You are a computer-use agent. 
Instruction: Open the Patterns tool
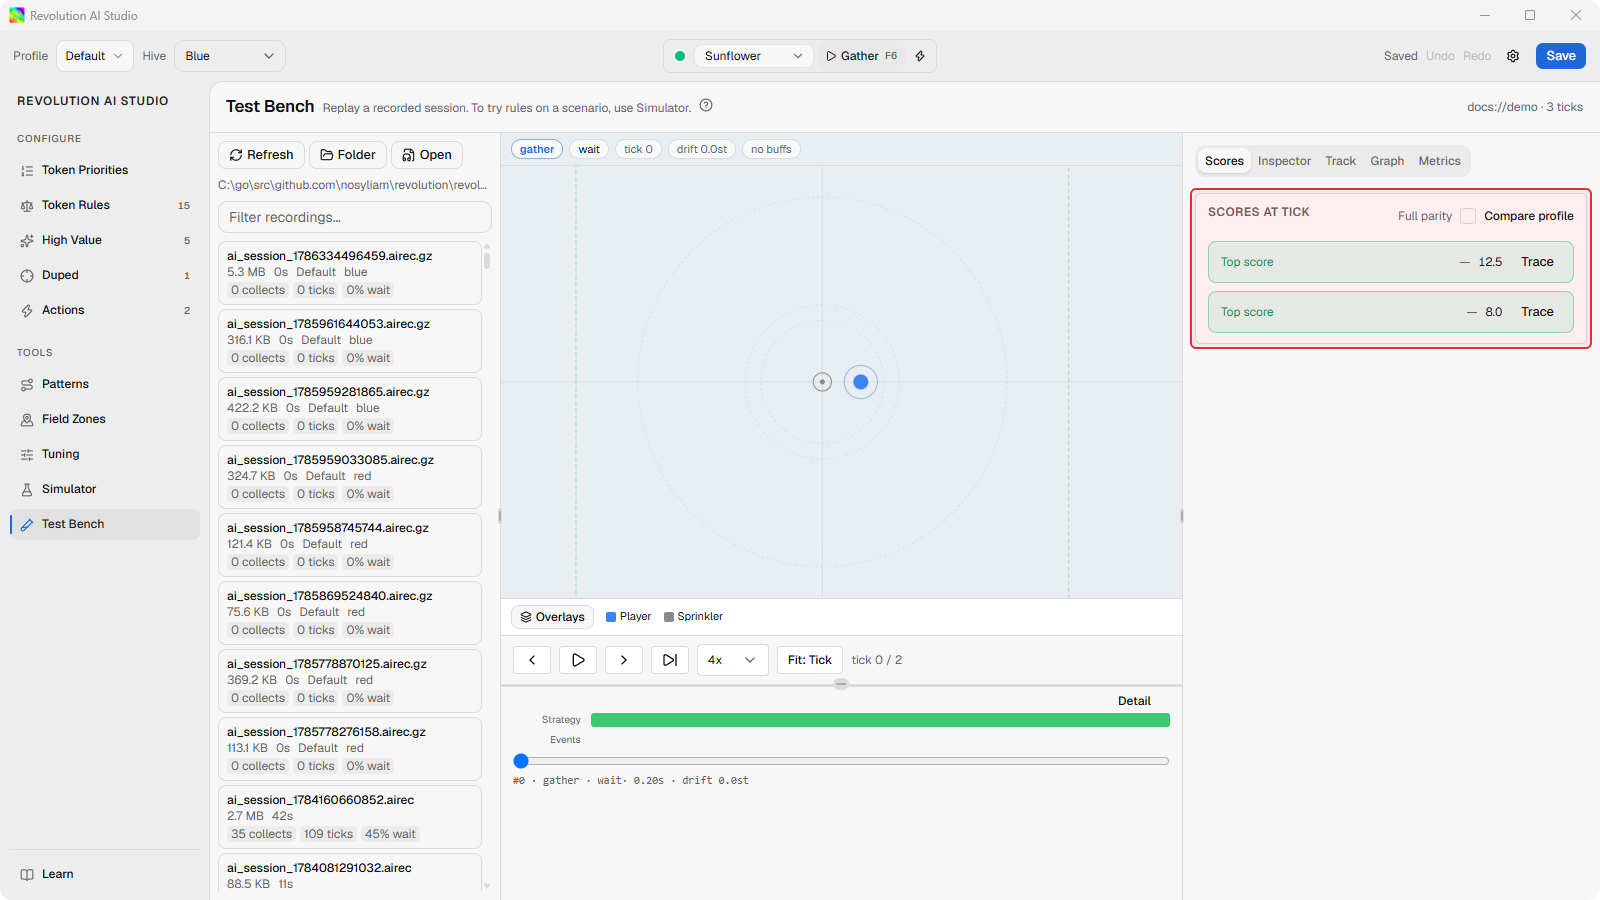(x=105, y=384)
